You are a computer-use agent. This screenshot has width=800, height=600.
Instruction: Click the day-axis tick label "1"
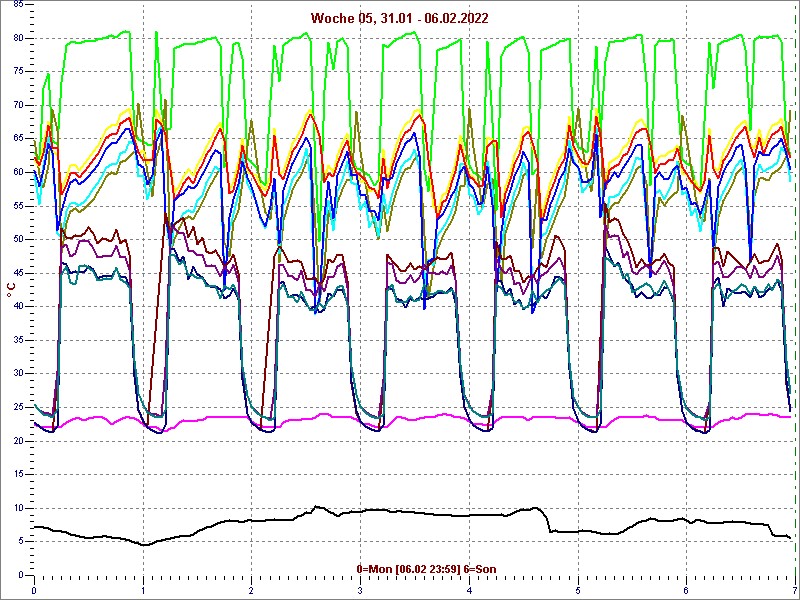pyautogui.click(x=143, y=591)
